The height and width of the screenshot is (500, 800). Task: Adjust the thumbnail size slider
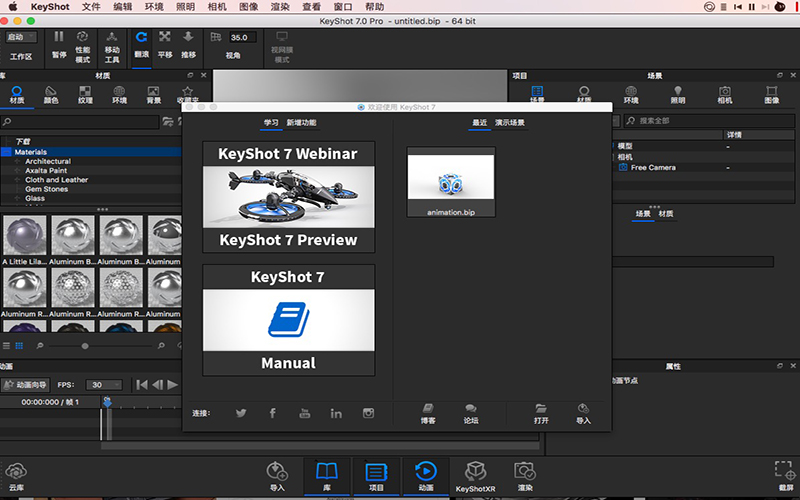85,346
